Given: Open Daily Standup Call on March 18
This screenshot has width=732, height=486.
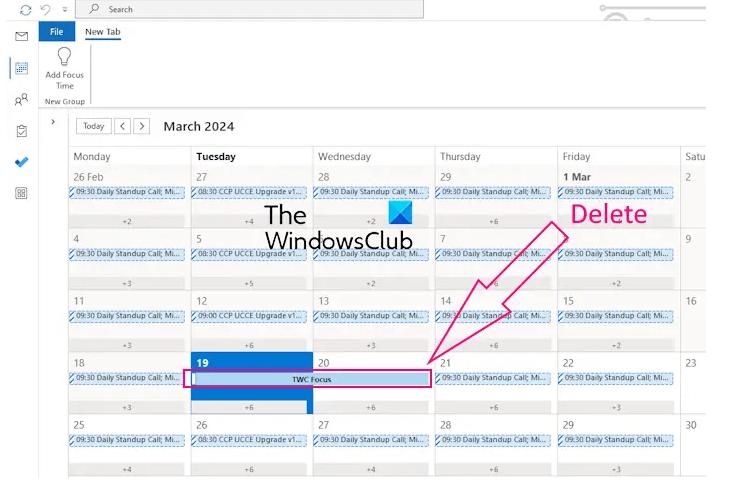Looking at the screenshot, I should [127, 378].
